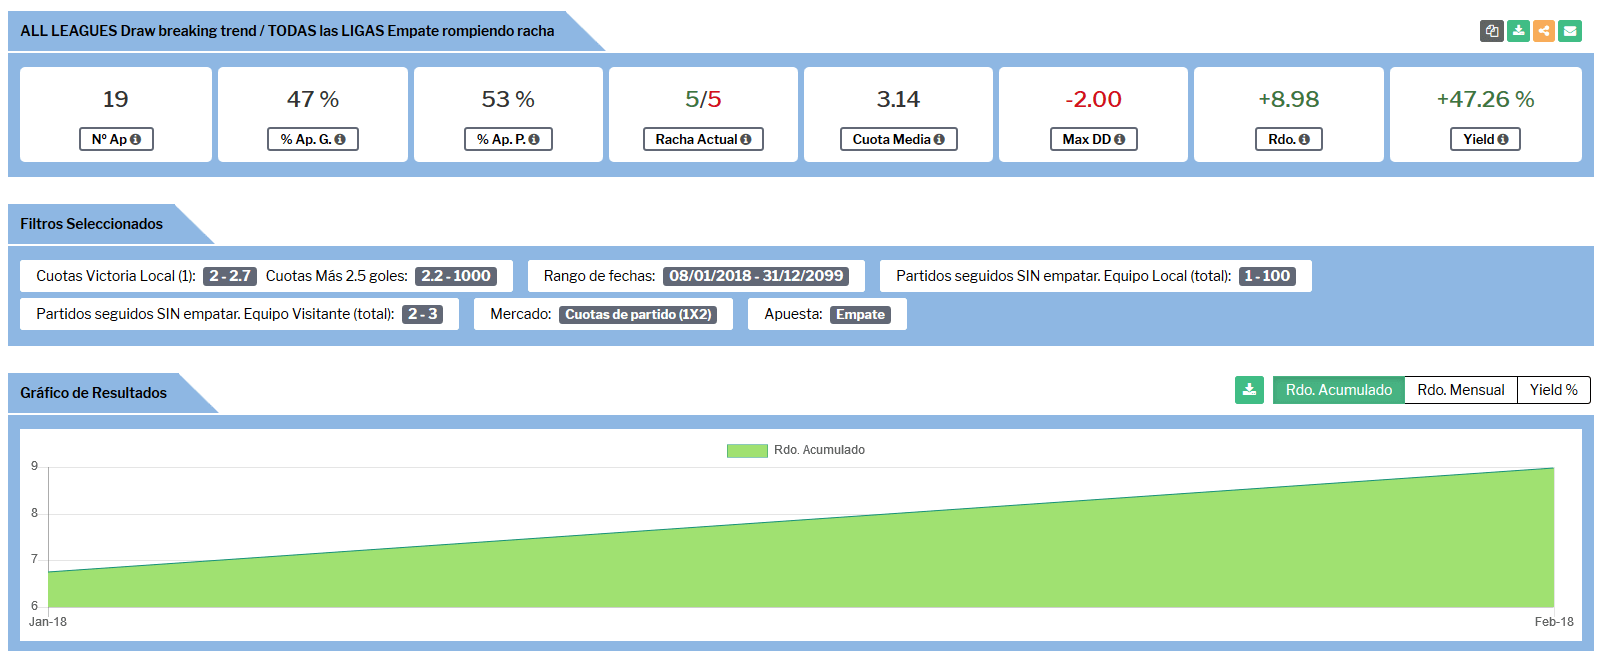Open the info icon beside Cuota Media
This screenshot has width=1601, height=660.
(x=939, y=140)
